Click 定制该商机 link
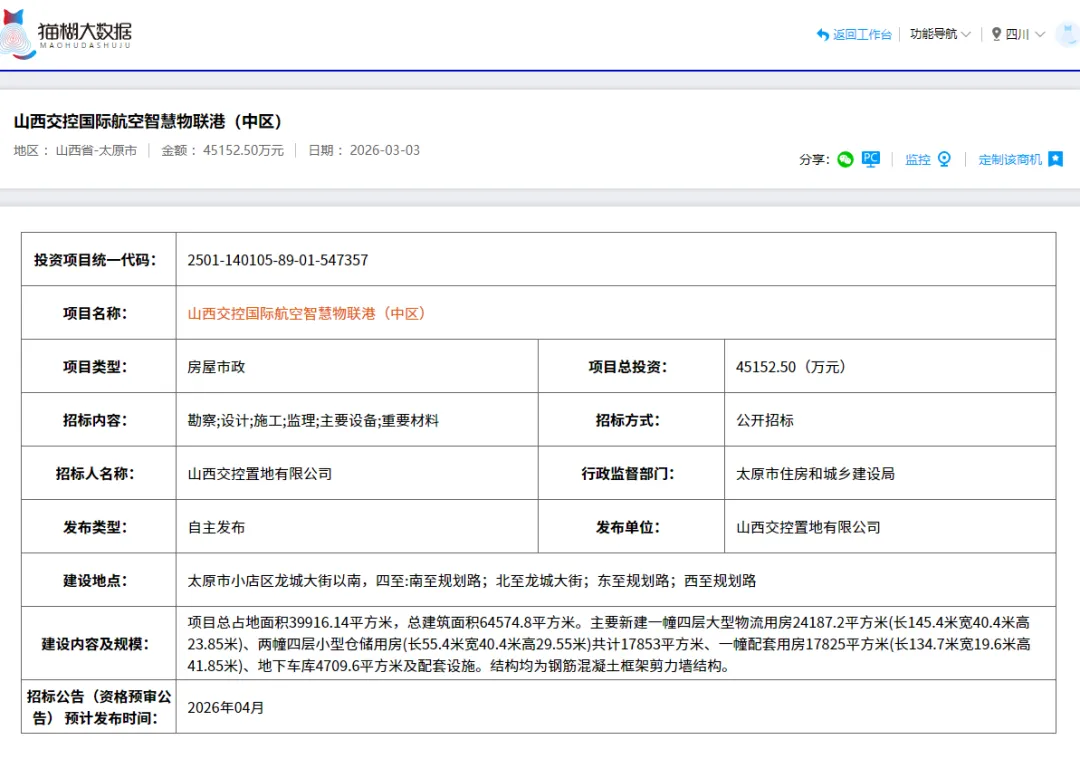The width and height of the screenshot is (1080, 759). coord(1010,160)
